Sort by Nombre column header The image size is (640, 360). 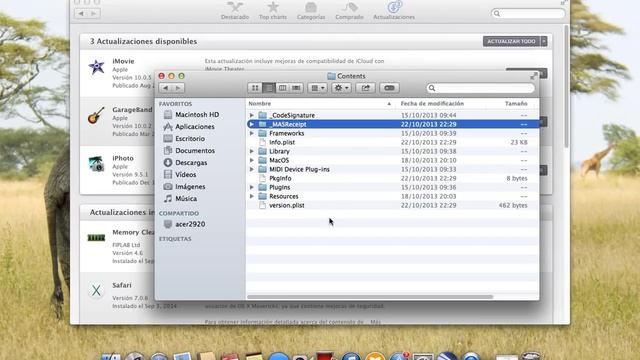321,104
